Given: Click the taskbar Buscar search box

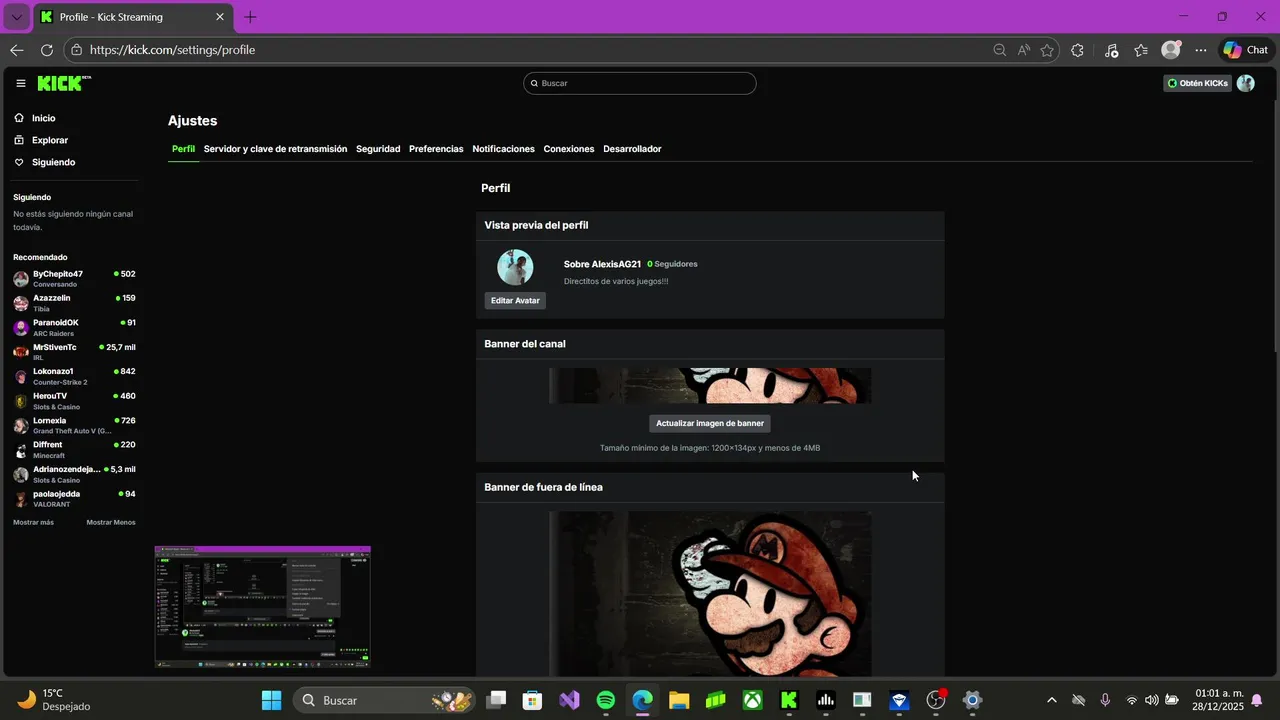Looking at the screenshot, I should 386,700.
